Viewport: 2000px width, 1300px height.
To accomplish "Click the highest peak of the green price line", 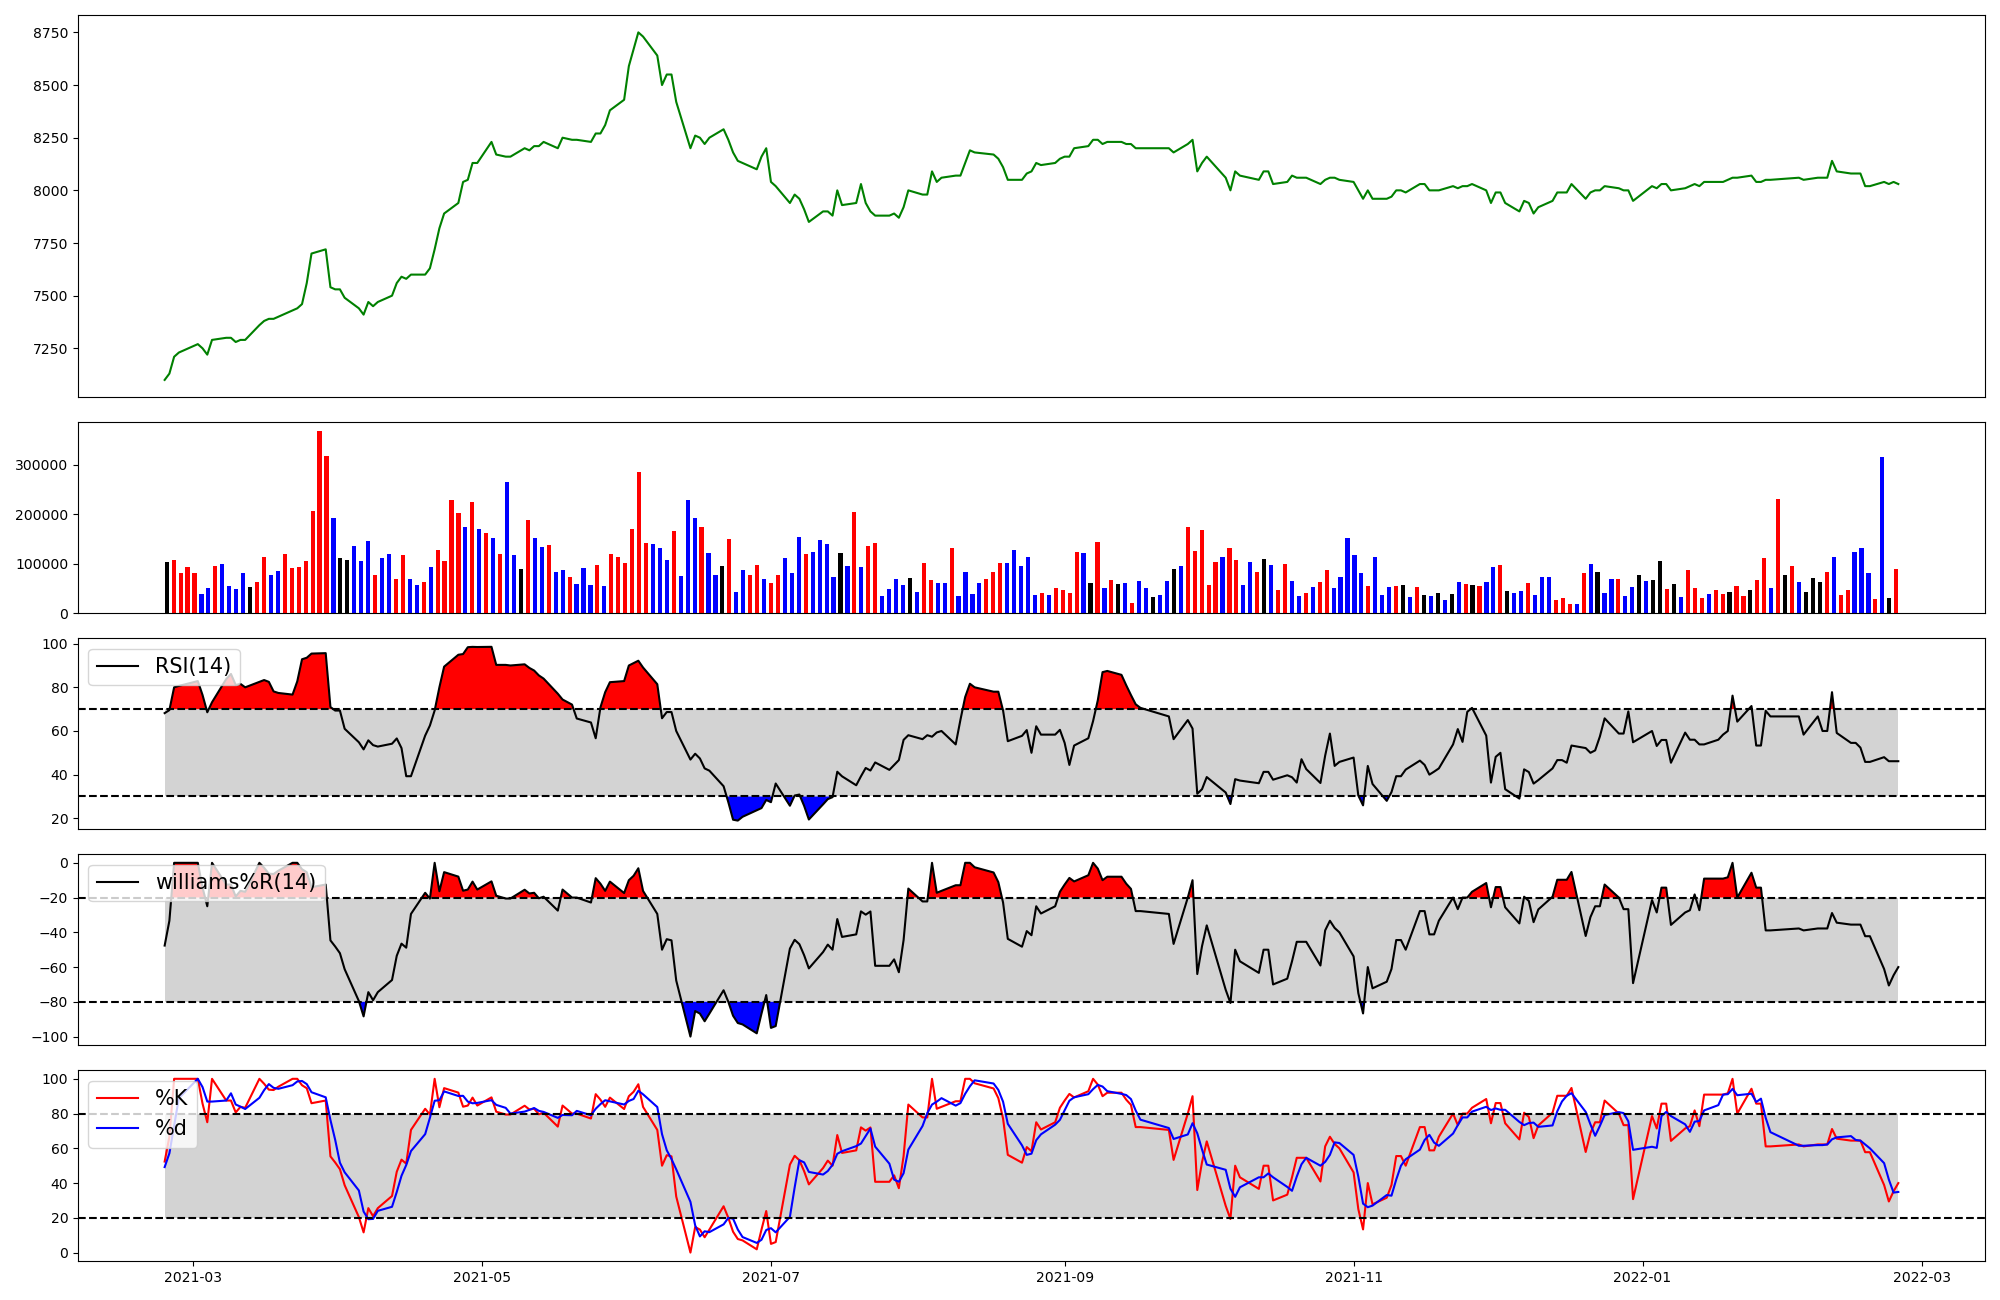I will coord(639,33).
